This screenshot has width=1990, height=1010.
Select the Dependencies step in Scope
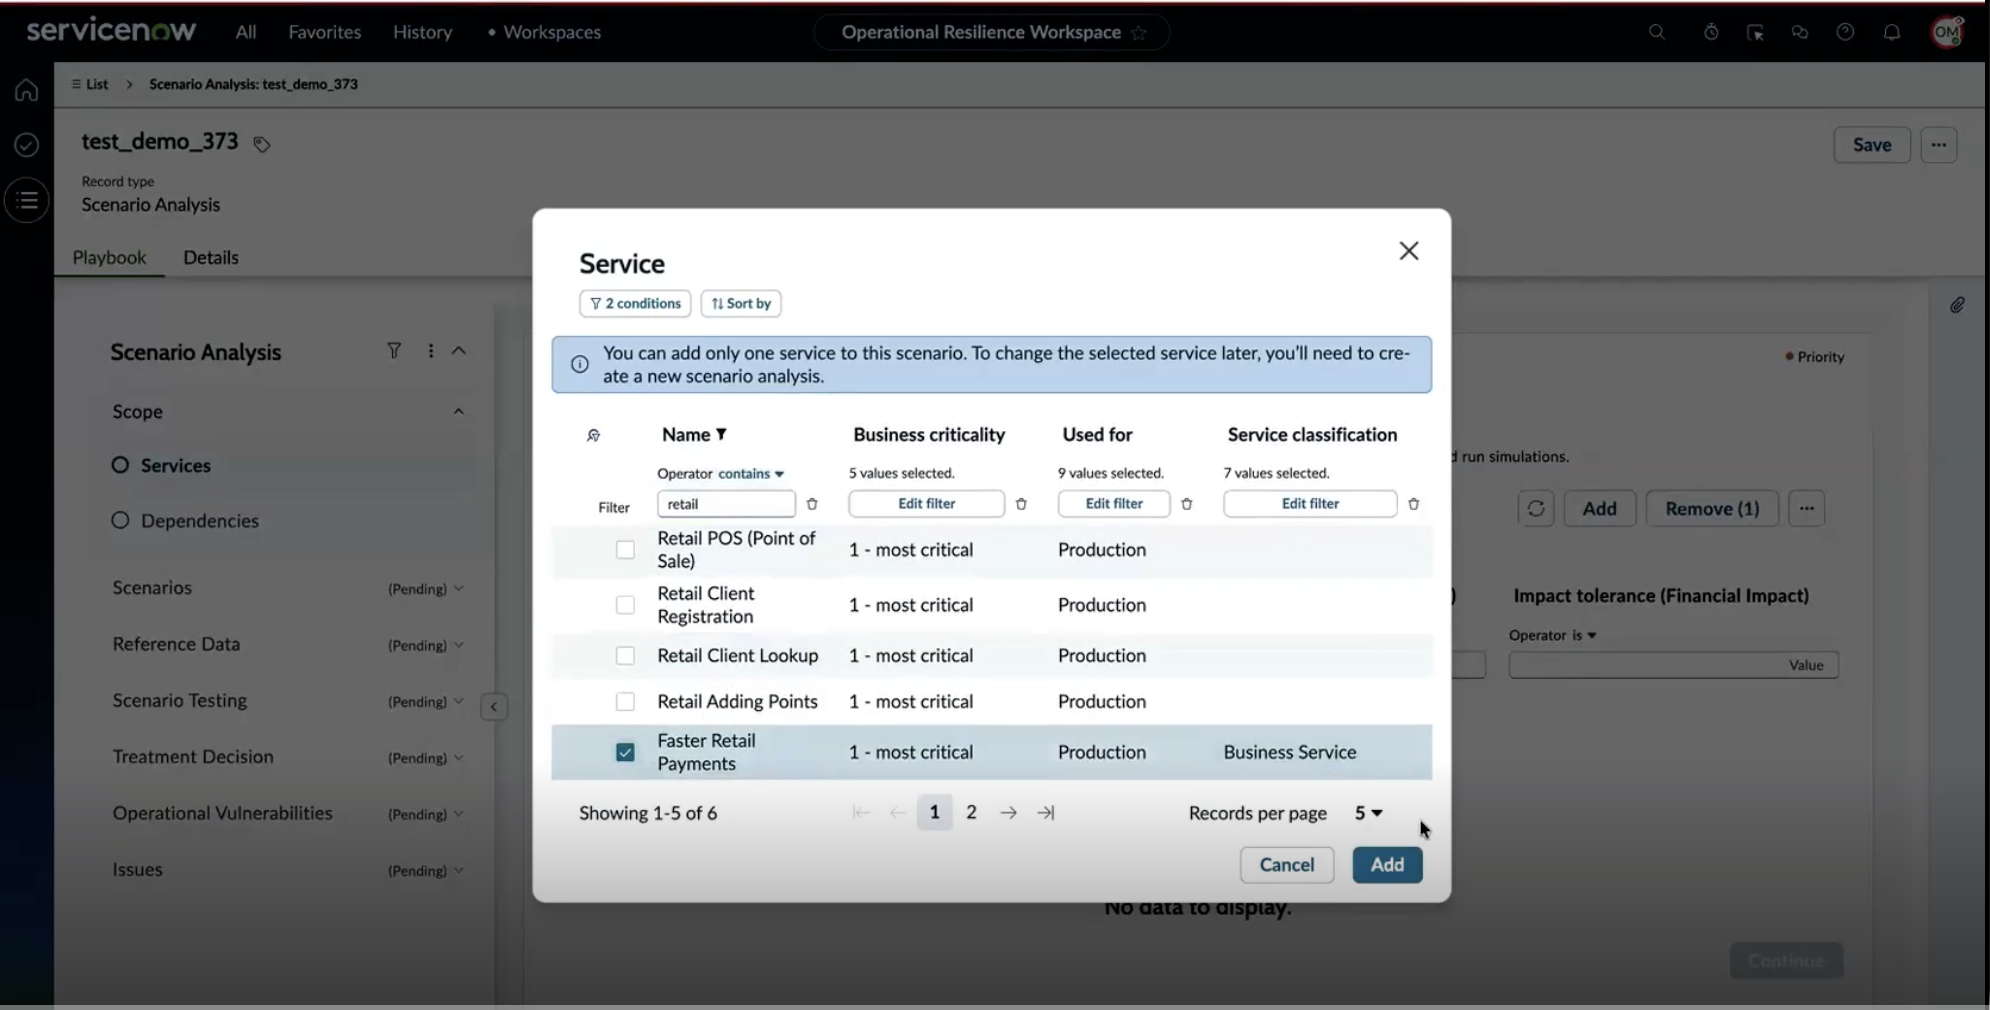(199, 521)
